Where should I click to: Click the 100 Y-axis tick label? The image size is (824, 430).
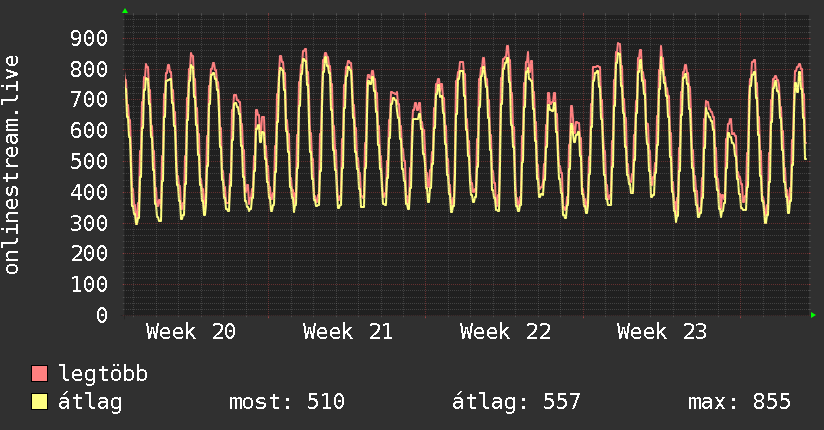pos(89,284)
